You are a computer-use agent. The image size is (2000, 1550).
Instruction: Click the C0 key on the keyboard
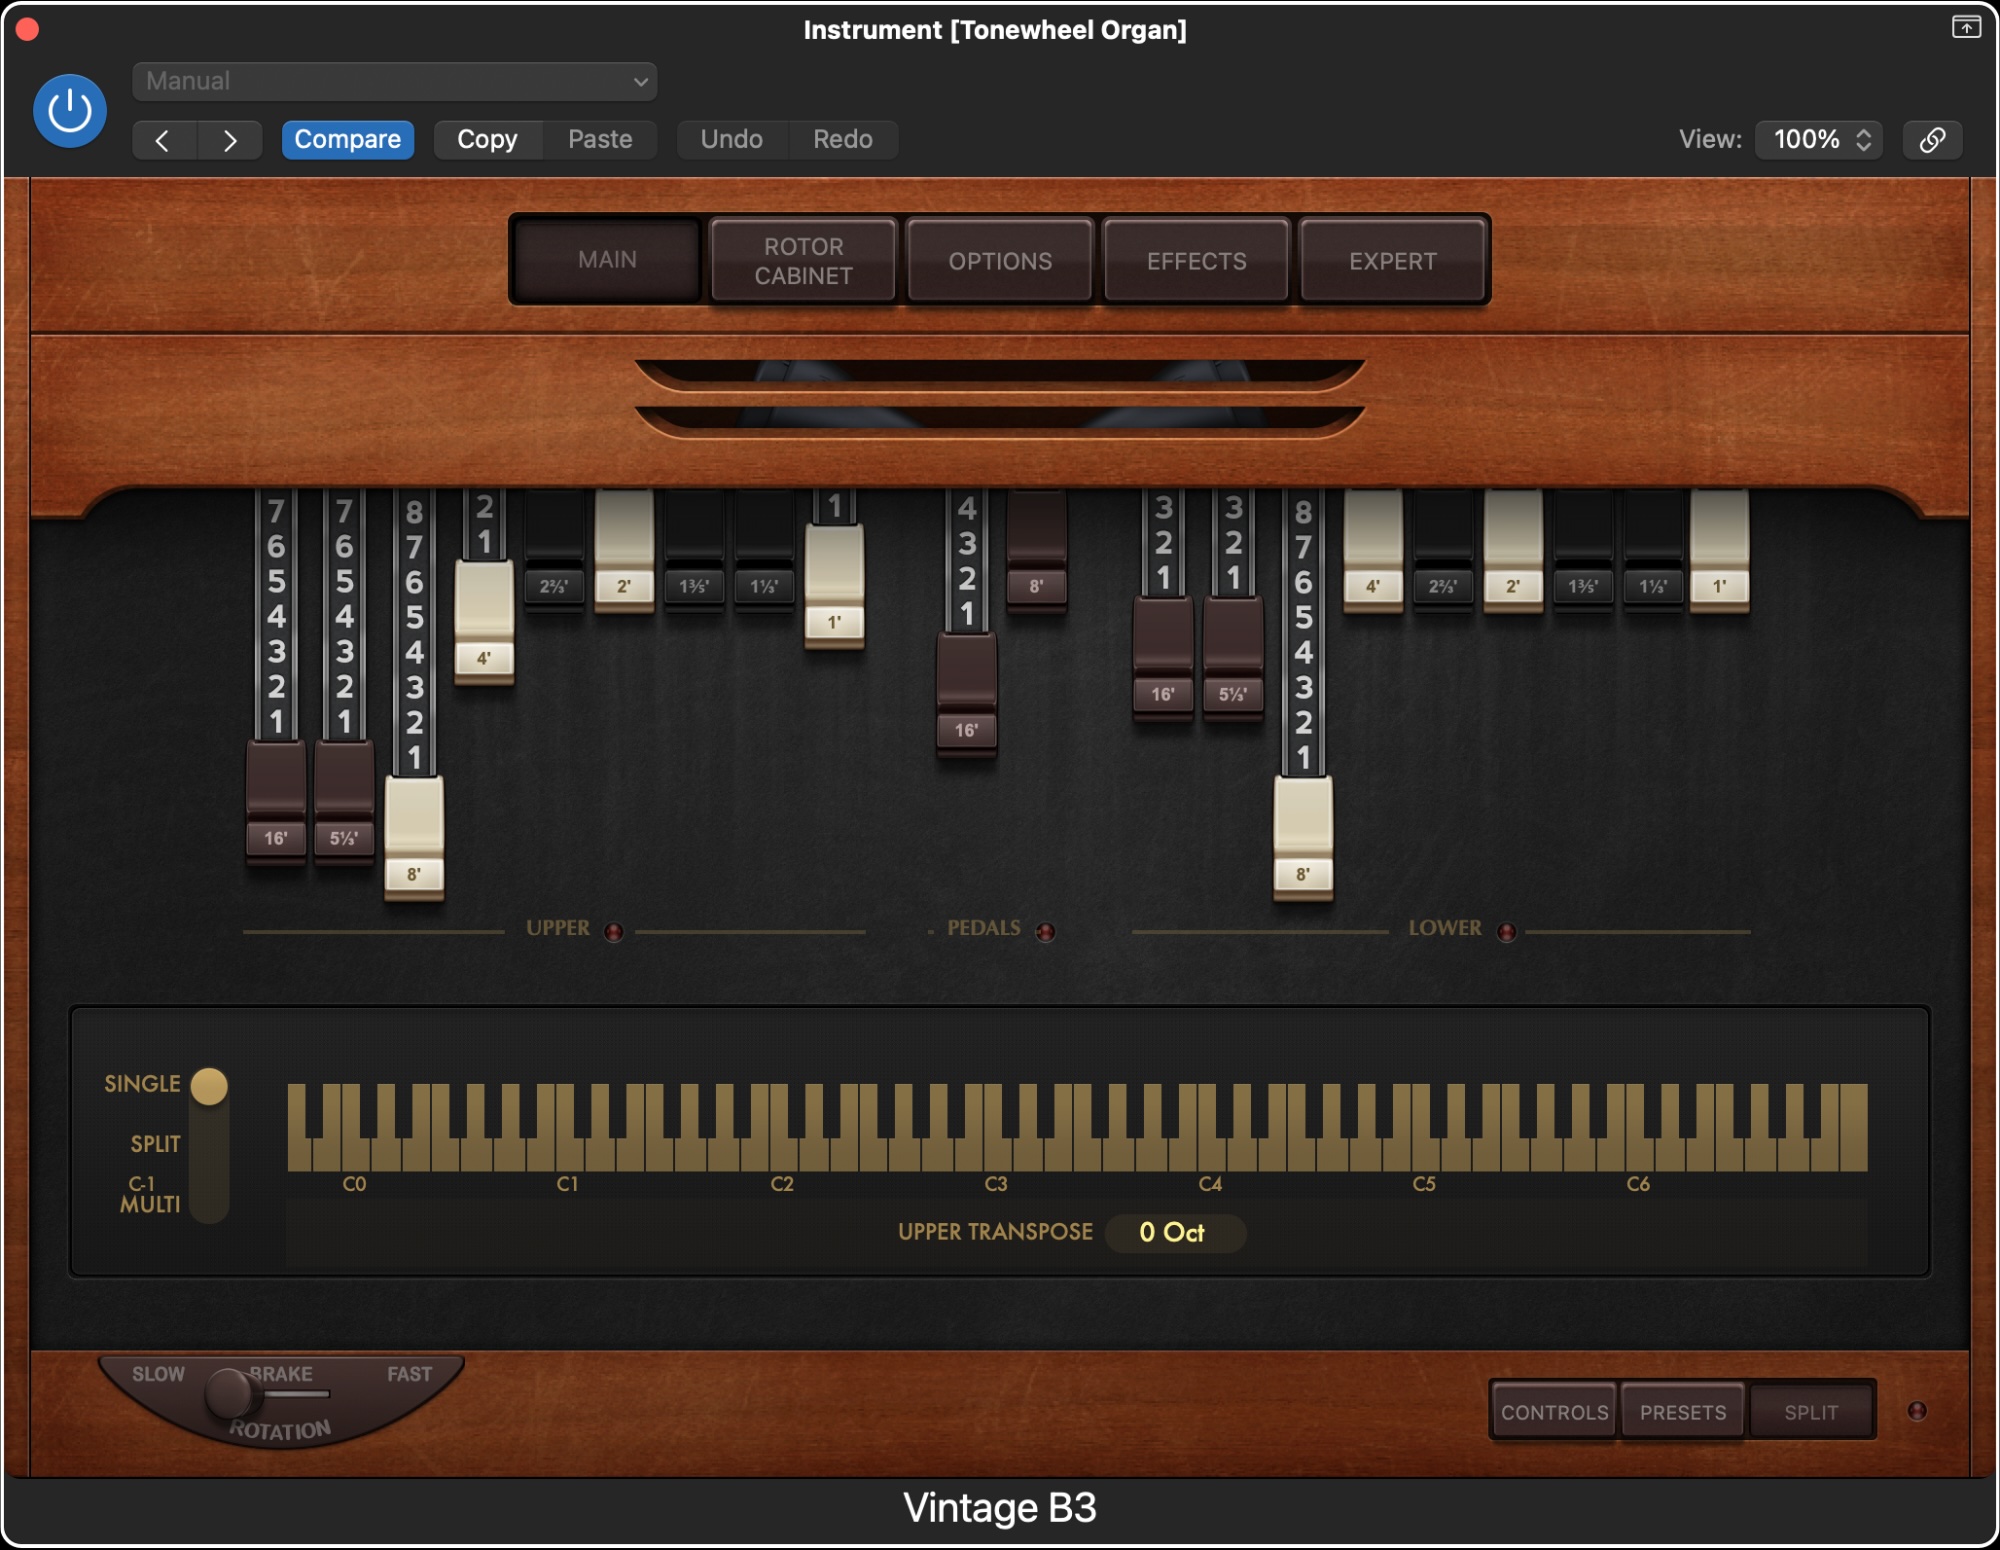[353, 1154]
